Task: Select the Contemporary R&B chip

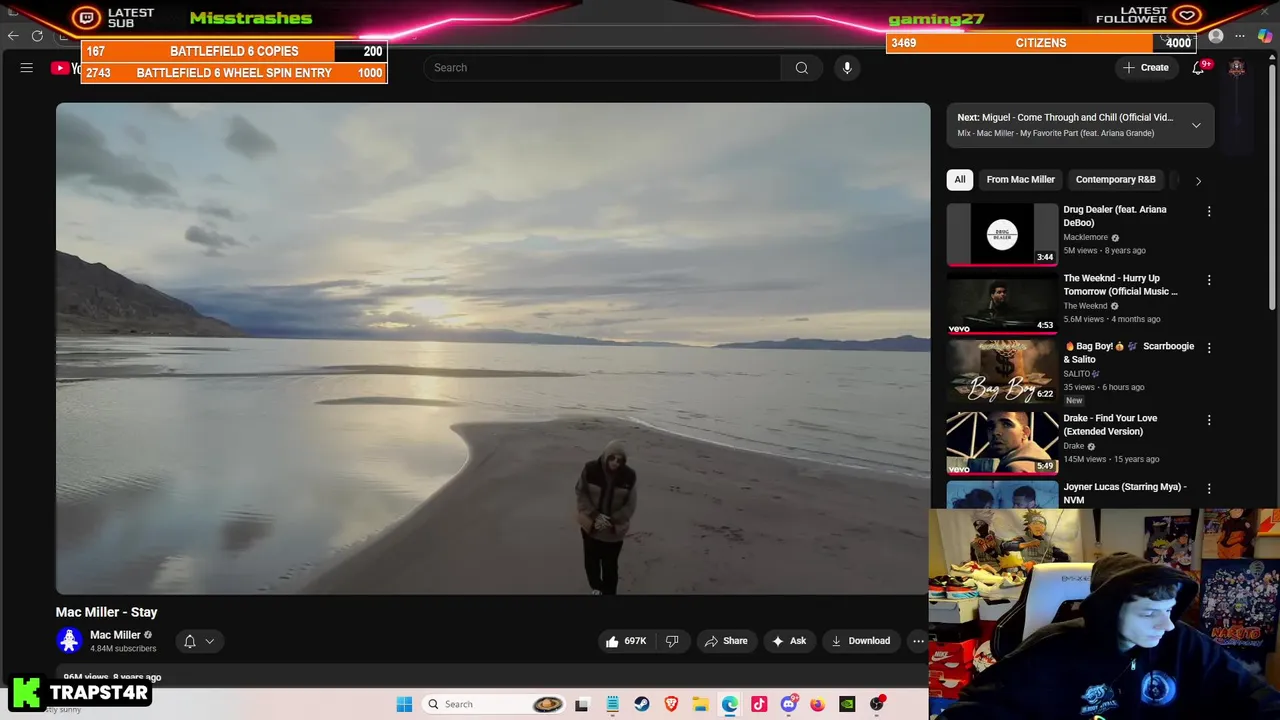Action: pyautogui.click(x=1115, y=180)
